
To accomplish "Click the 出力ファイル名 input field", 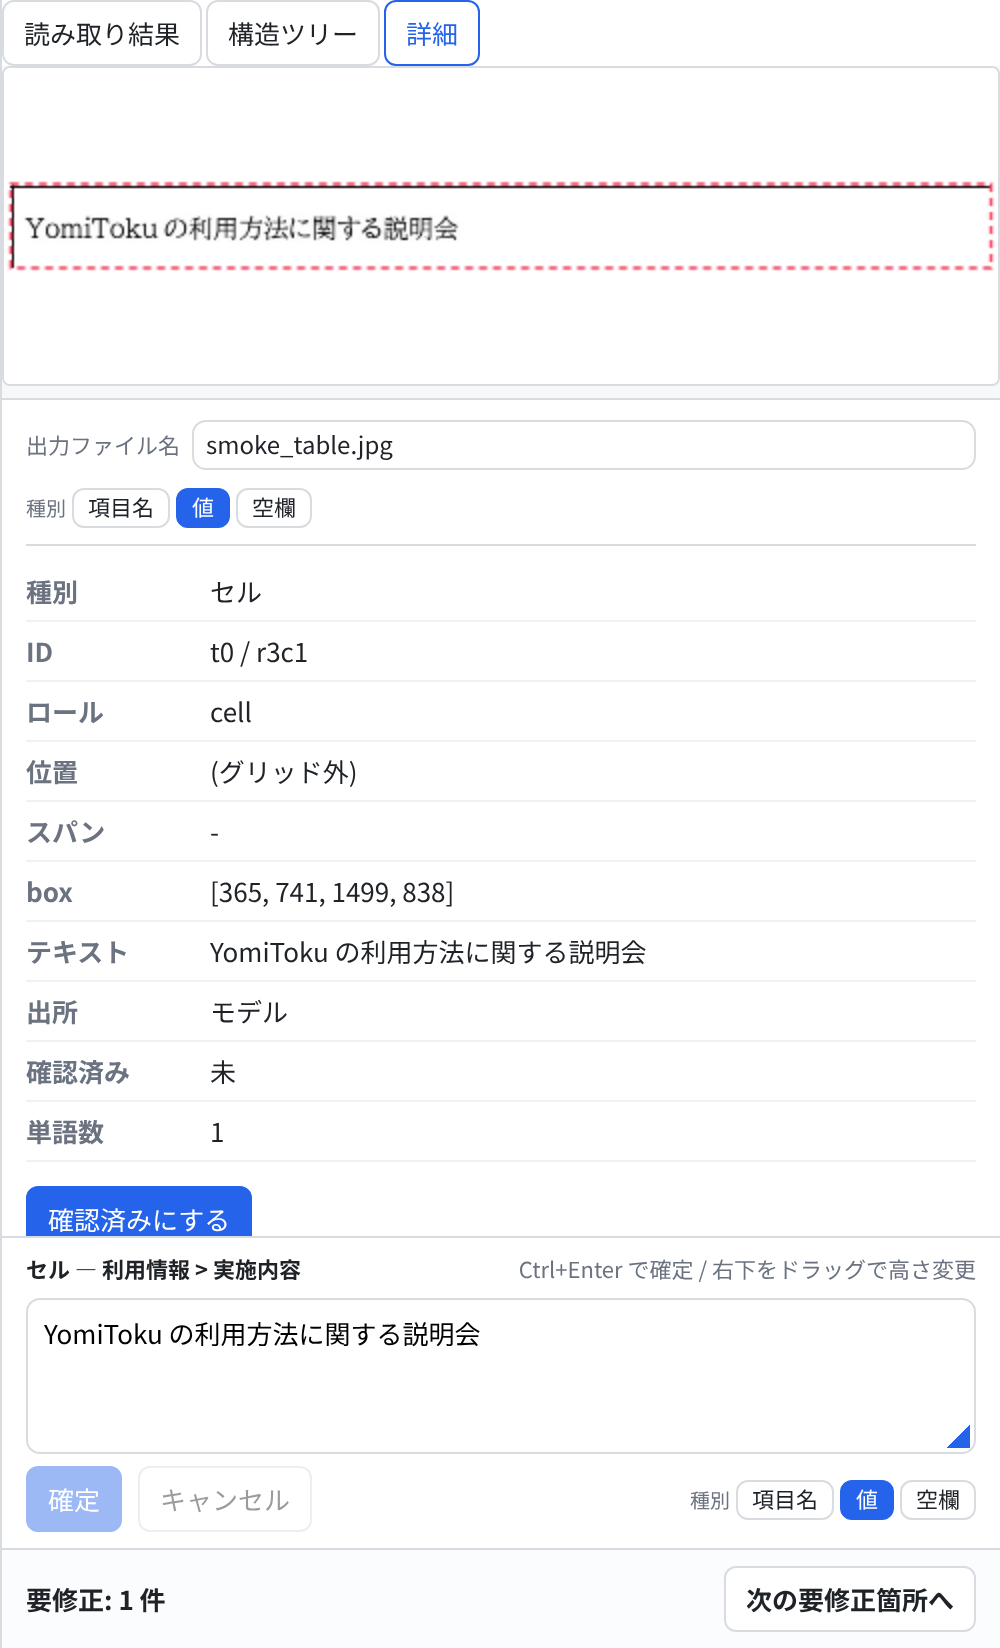I will coord(584,445).
